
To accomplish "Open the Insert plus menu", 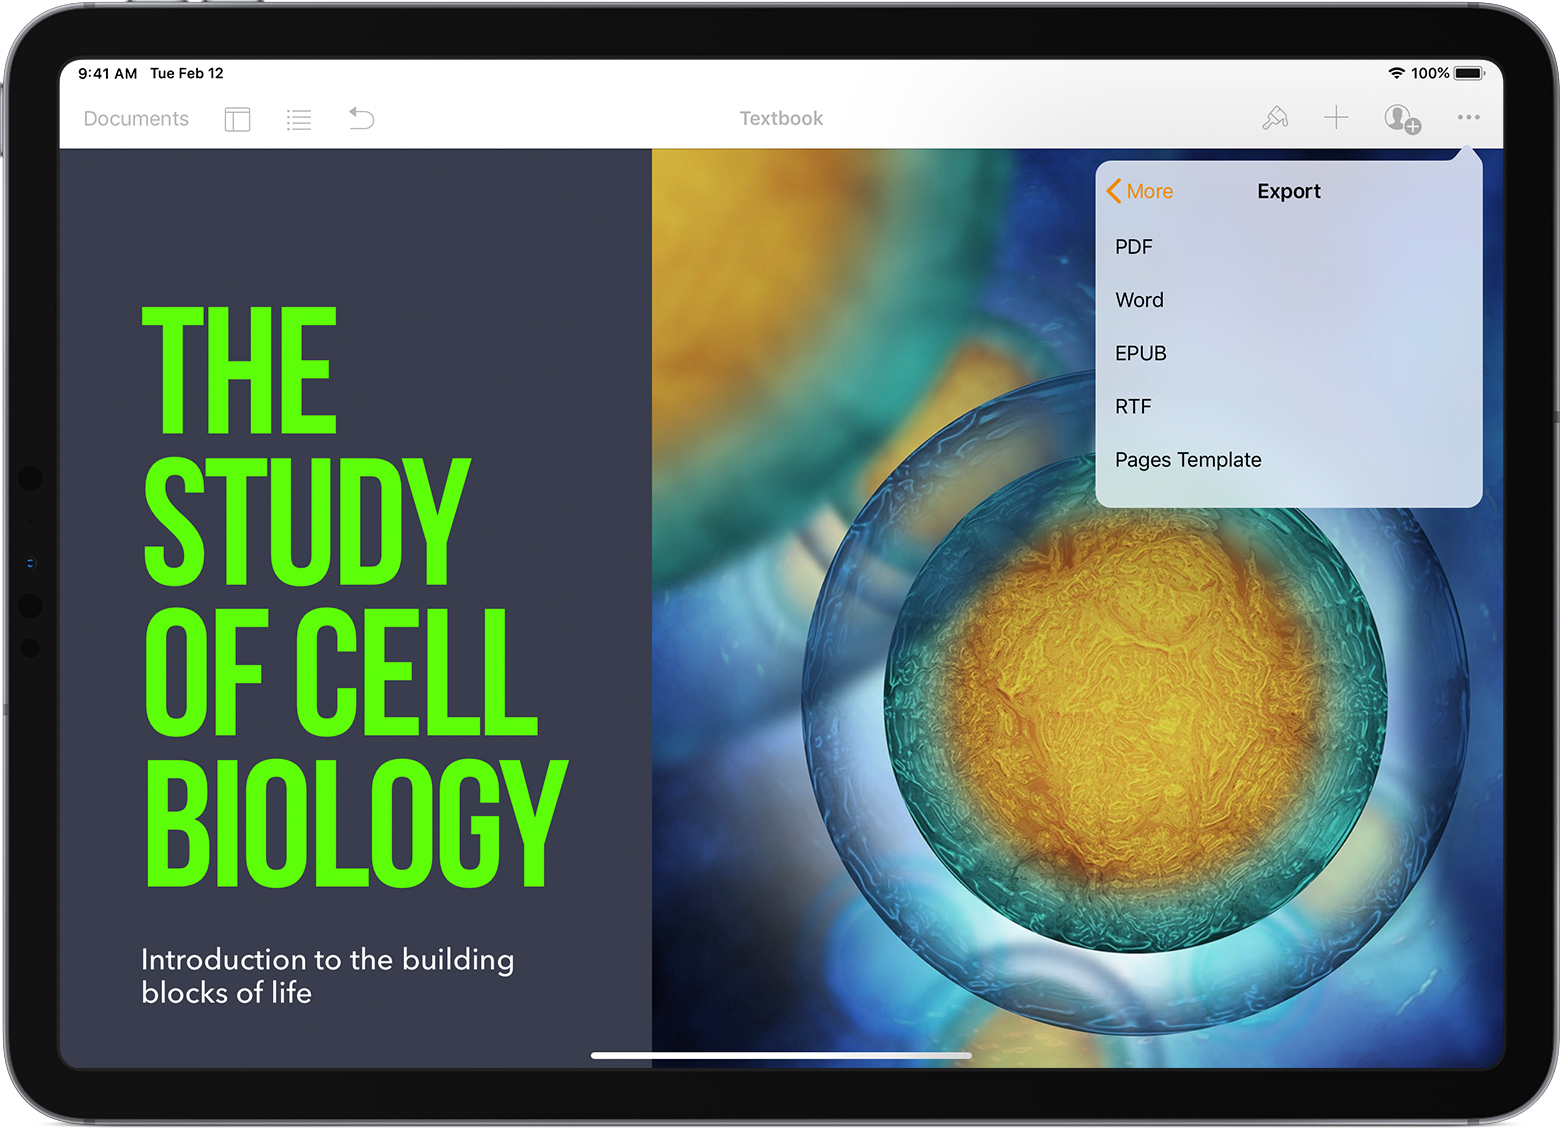I will point(1336,118).
